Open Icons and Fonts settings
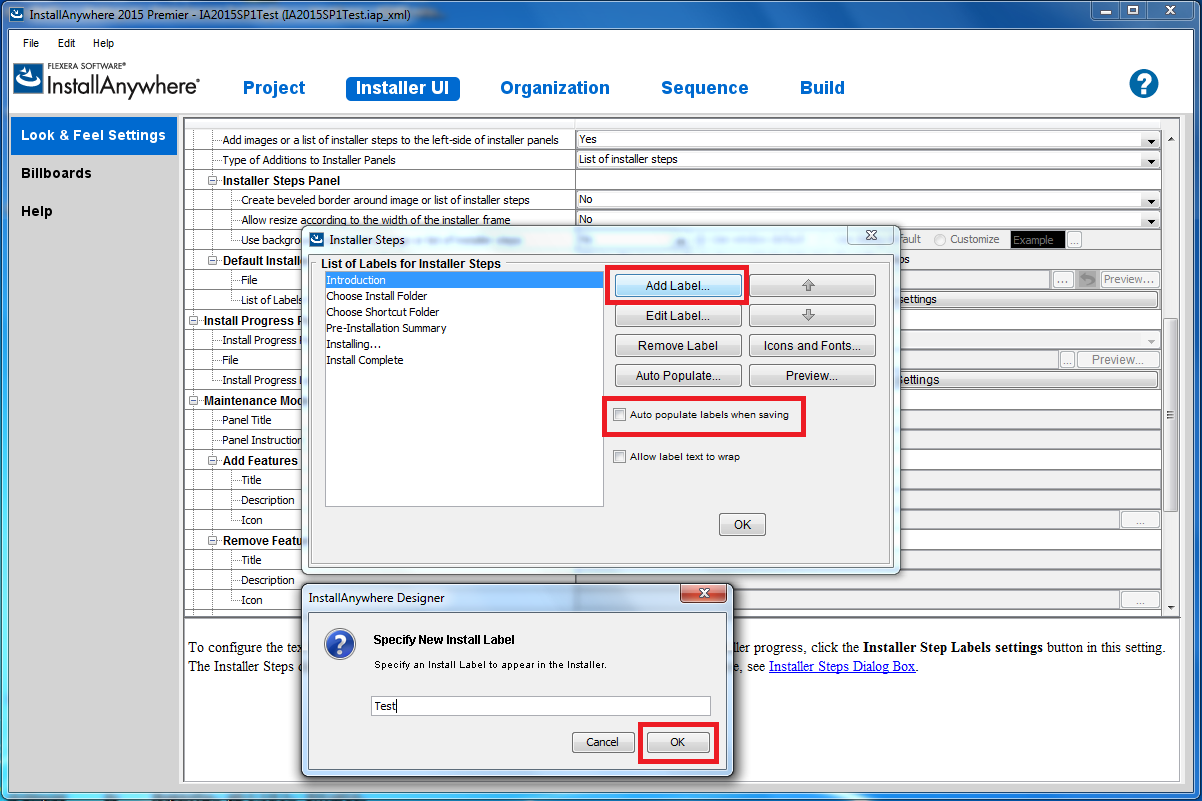Image resolution: width=1202 pixels, height=801 pixels. pos(812,346)
